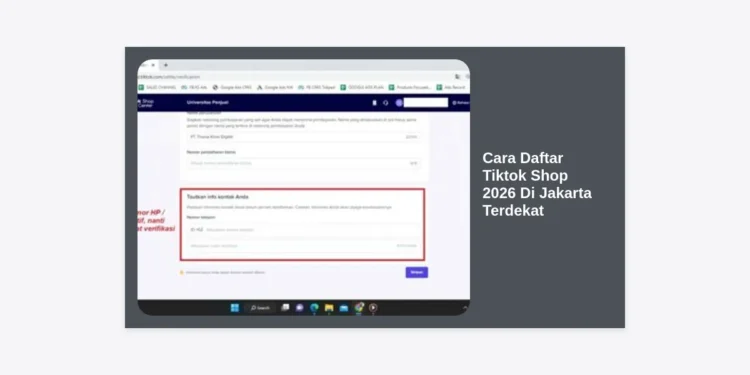Open File Explorer from the taskbar
Viewport: 750px width, 375px height.
[x=329, y=308]
